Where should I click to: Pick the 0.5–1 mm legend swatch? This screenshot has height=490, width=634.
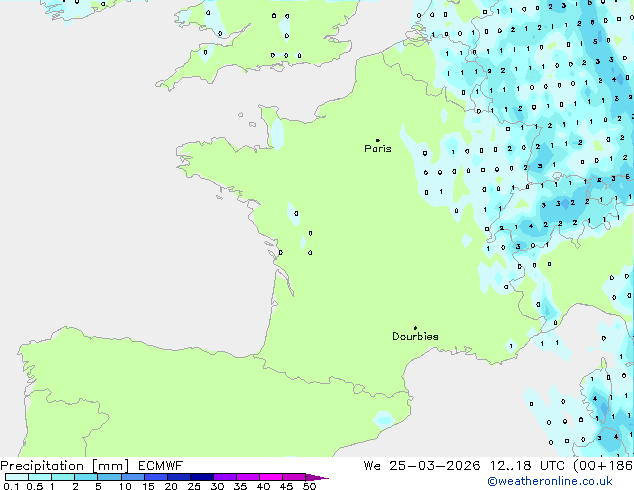click(x=40, y=477)
